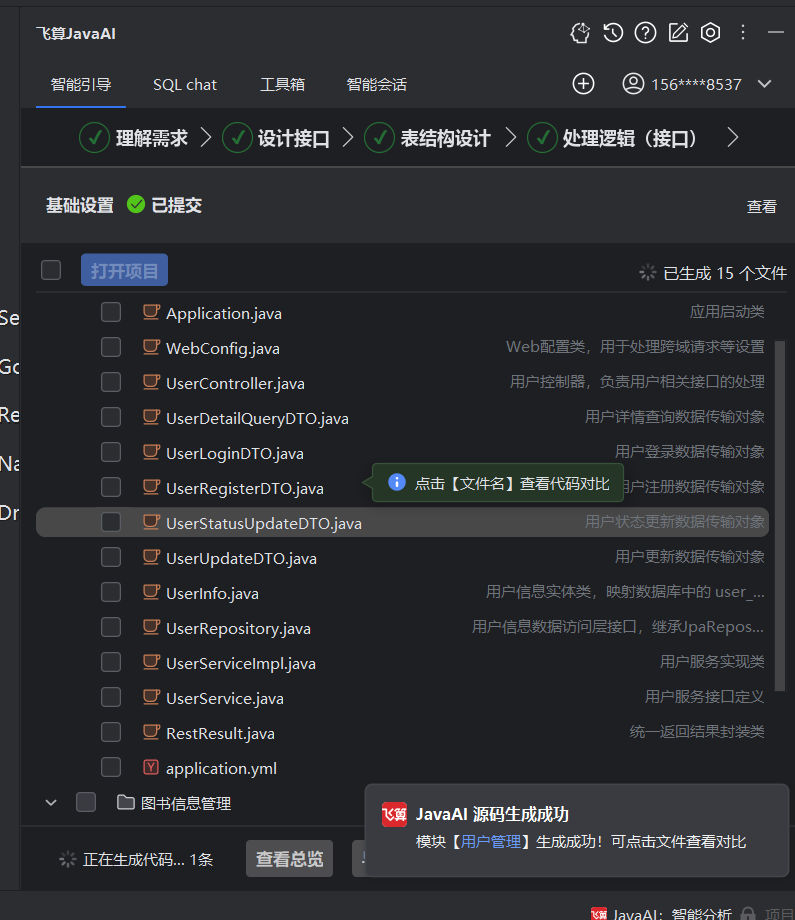The width and height of the screenshot is (795, 920).
Task: Switch to the SQL chat tab
Action: 185,85
